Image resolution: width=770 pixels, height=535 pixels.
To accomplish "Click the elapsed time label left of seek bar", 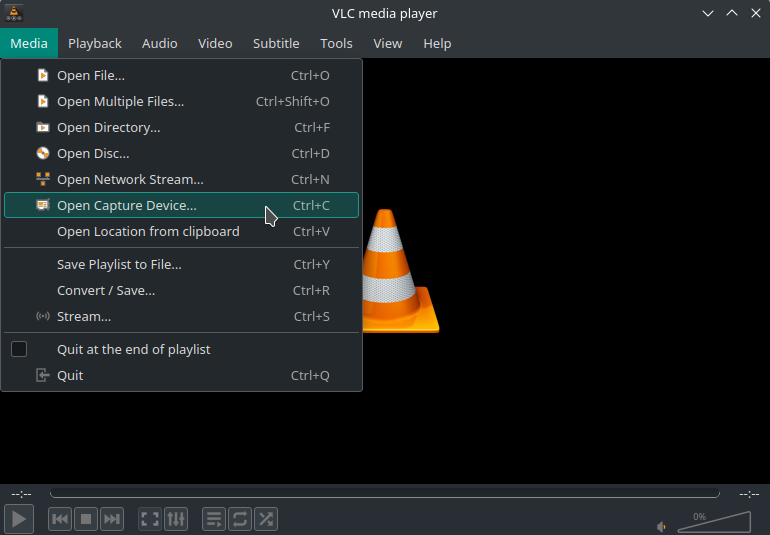I will (x=21, y=494).
